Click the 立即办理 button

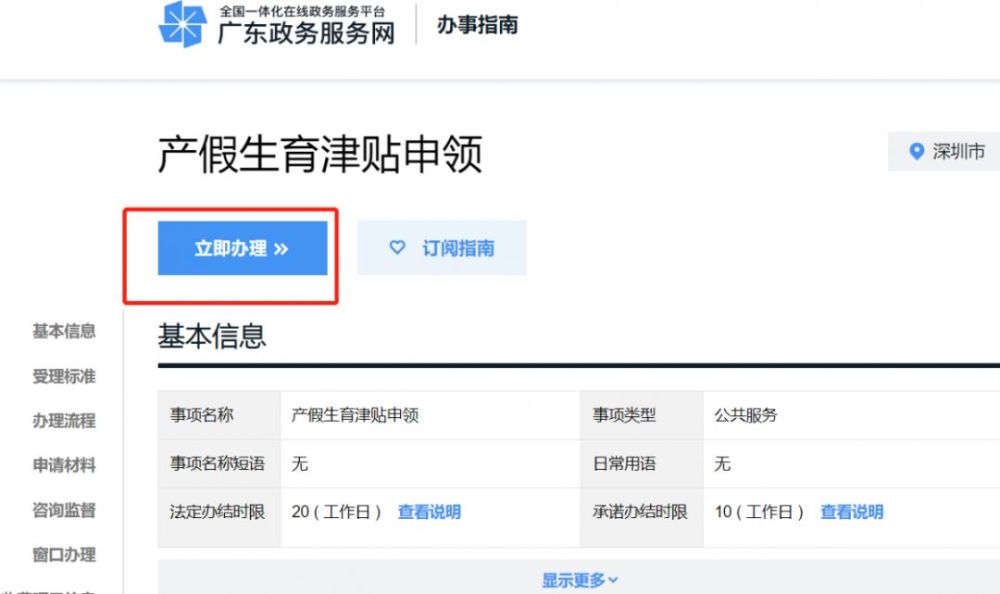click(x=242, y=248)
